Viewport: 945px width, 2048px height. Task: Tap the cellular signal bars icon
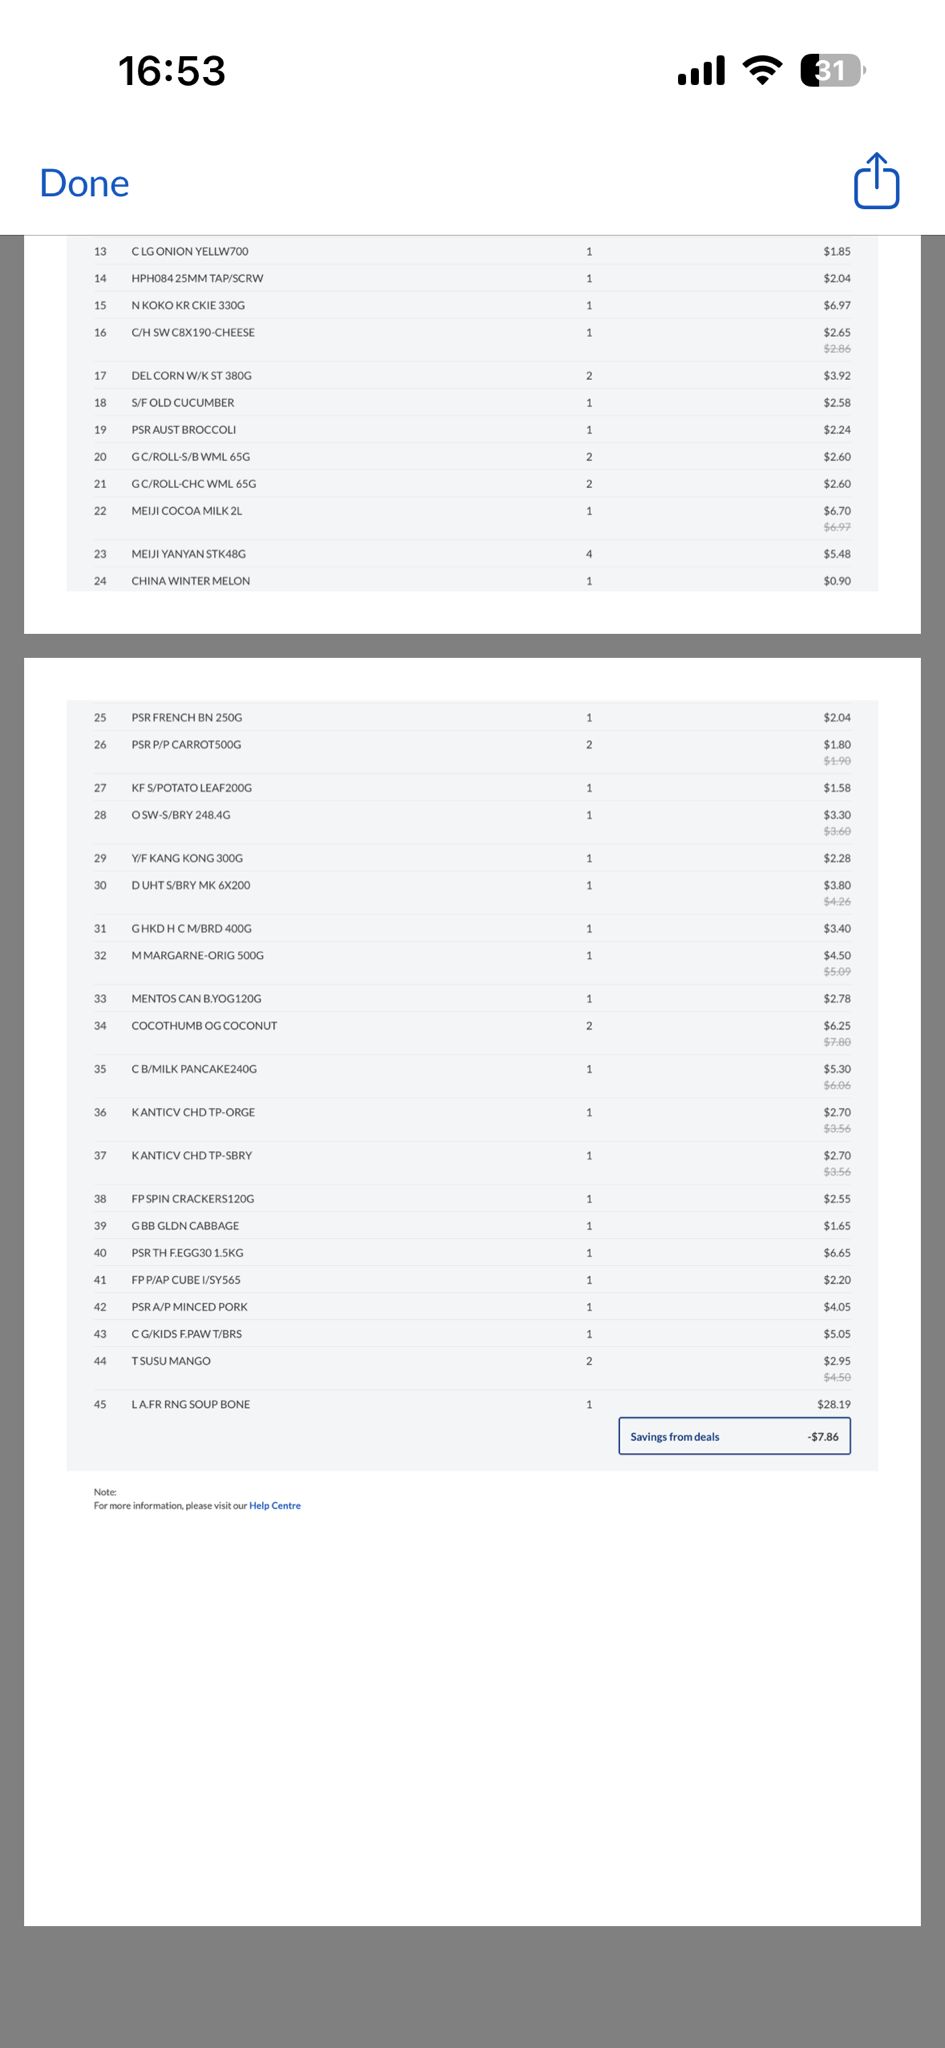(x=701, y=71)
